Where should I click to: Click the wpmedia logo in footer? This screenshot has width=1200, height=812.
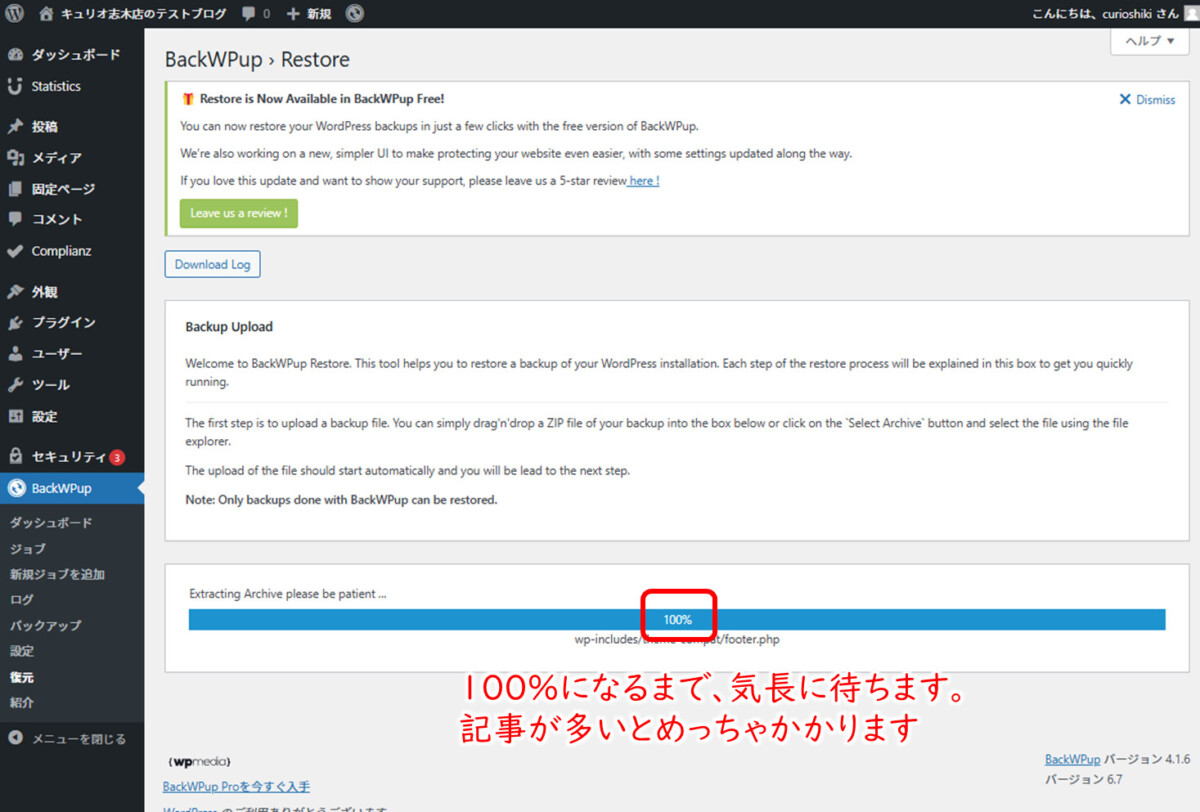tap(201, 761)
